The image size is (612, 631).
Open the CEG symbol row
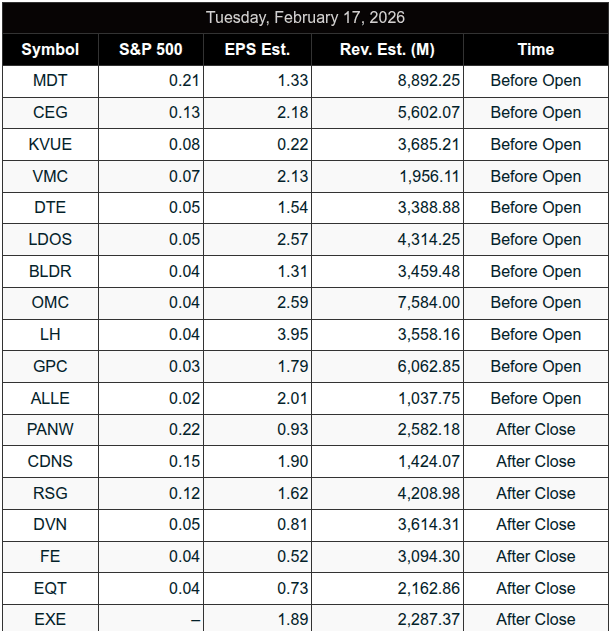click(x=50, y=113)
